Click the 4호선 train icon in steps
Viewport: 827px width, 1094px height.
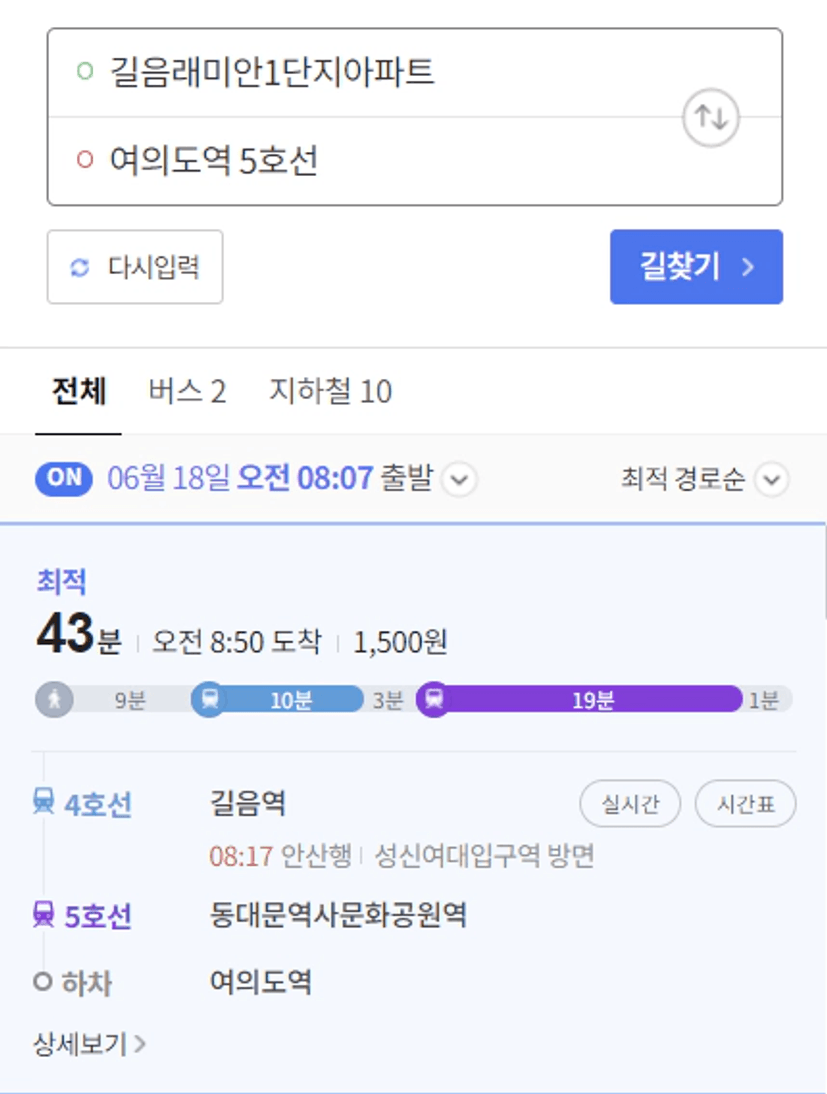click(x=44, y=802)
